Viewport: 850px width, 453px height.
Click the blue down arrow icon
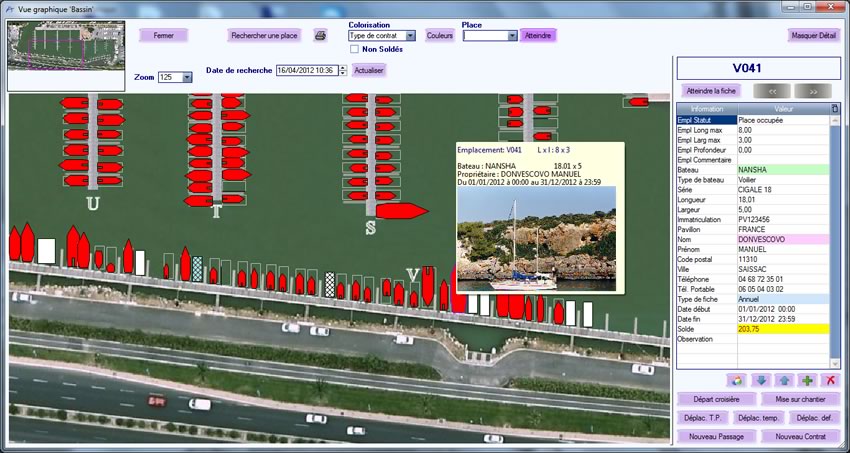point(761,380)
